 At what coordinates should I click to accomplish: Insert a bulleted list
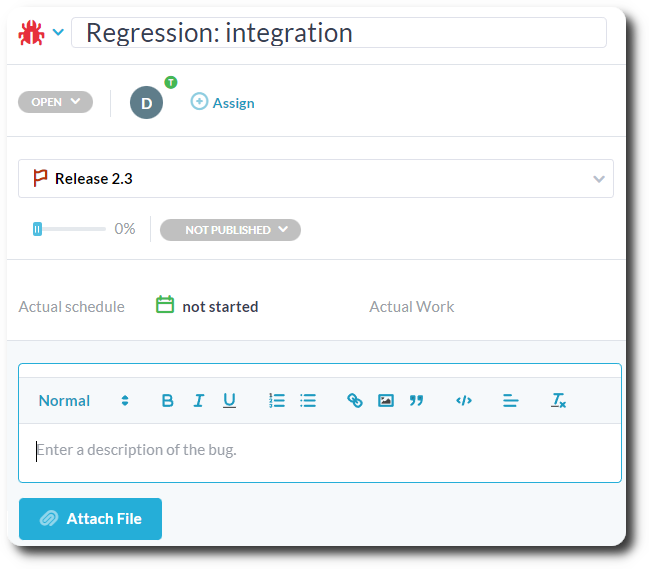(308, 401)
